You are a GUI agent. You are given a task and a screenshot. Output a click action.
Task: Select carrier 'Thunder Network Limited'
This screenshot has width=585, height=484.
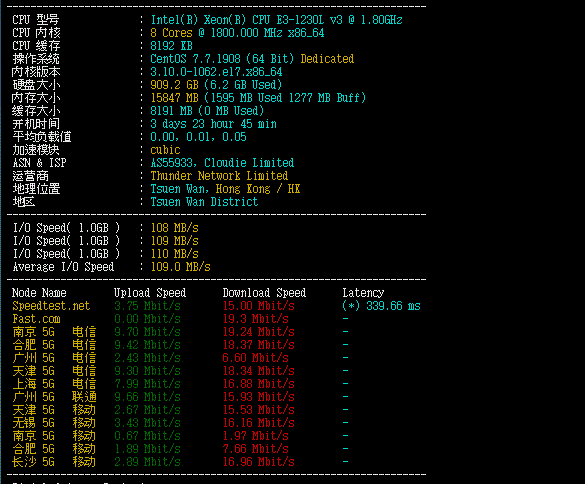tap(219, 176)
